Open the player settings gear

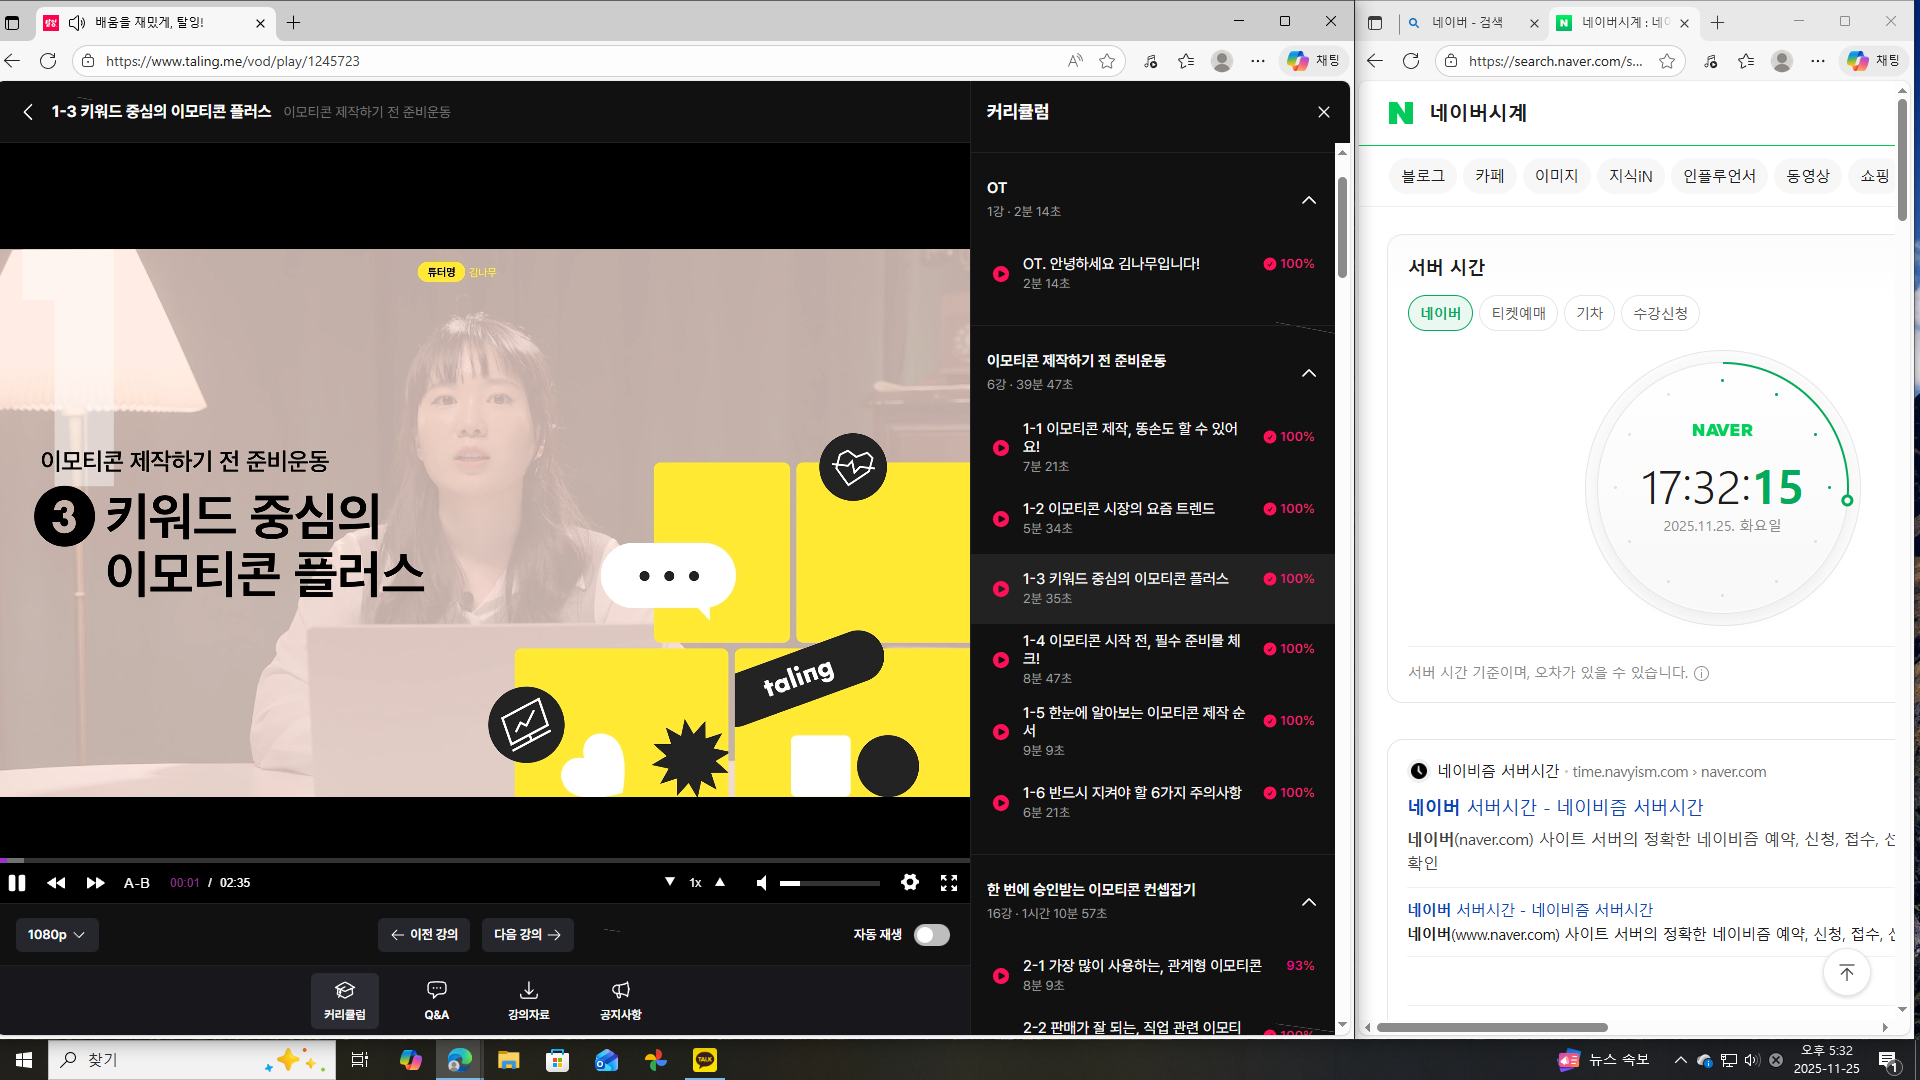909,882
